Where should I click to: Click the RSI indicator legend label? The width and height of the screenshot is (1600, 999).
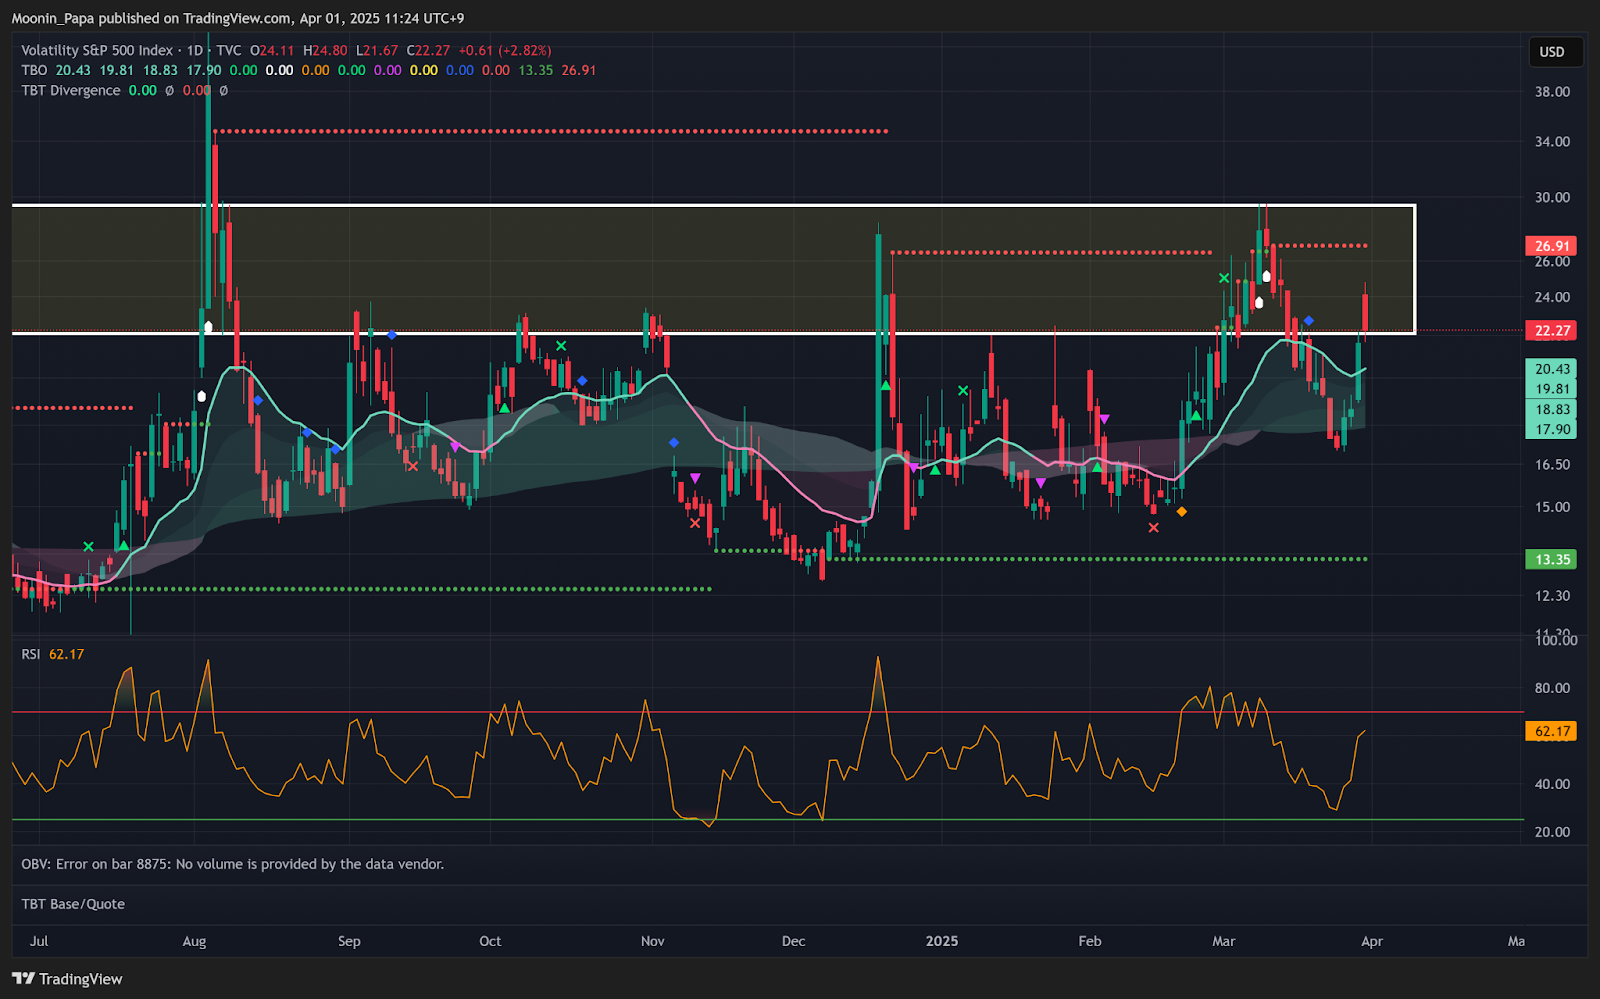[x=31, y=655]
